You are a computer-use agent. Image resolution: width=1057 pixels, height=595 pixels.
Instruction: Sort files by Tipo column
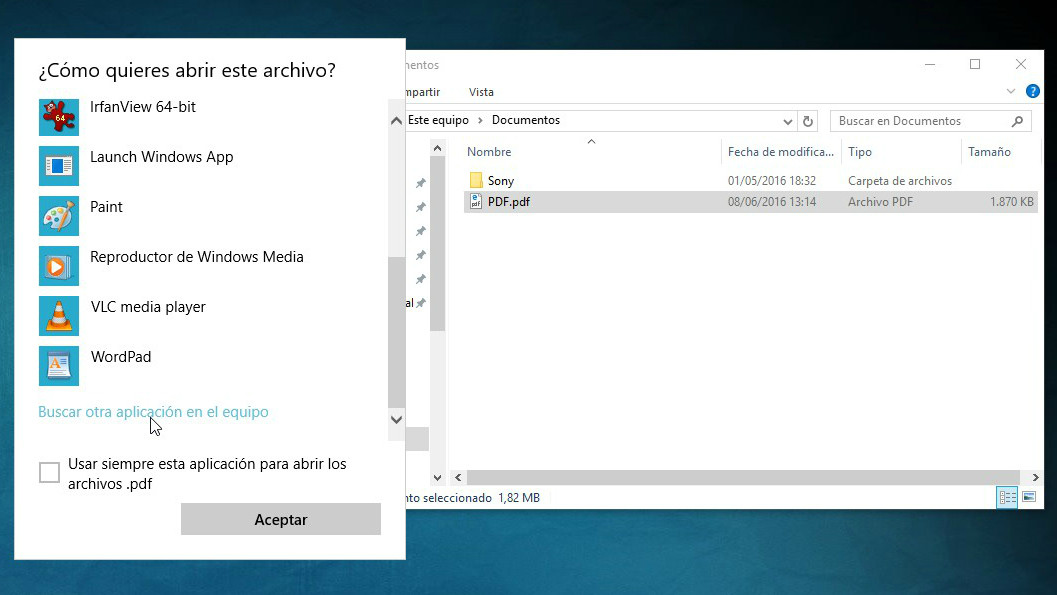pyautogui.click(x=860, y=152)
